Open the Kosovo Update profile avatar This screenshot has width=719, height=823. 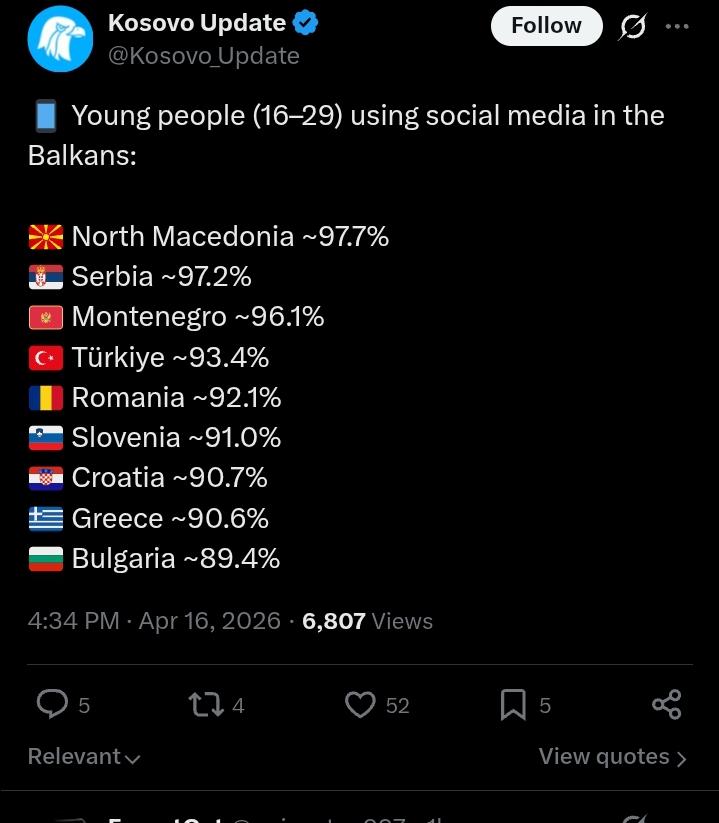pos(60,39)
